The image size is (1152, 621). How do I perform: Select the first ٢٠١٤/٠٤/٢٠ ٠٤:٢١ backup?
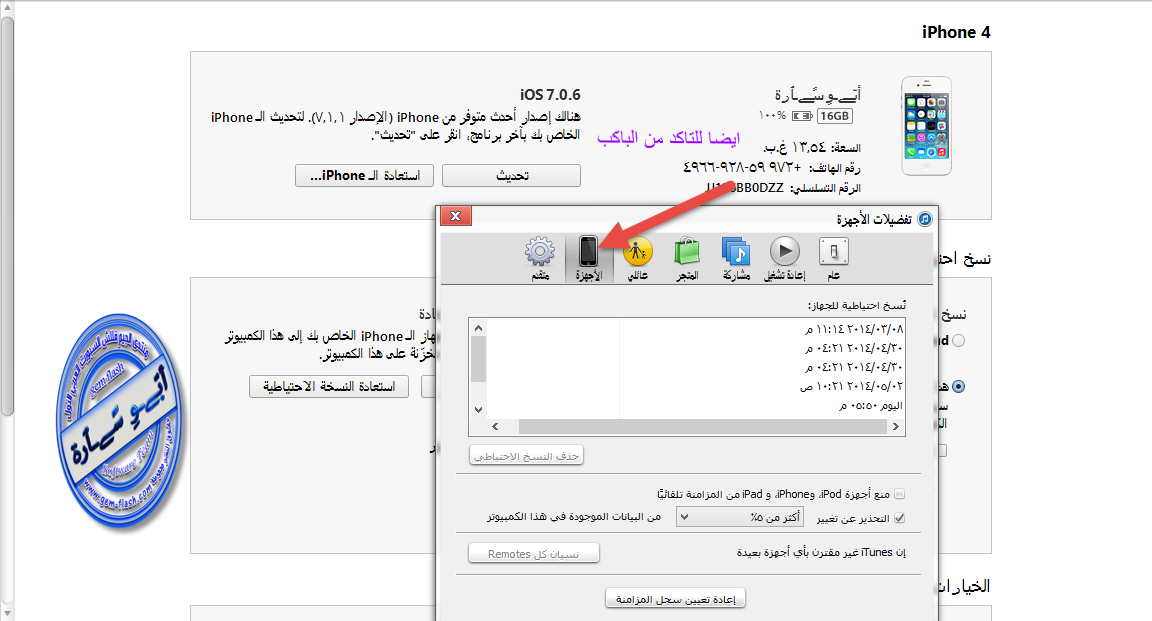pyautogui.click(x=854, y=348)
